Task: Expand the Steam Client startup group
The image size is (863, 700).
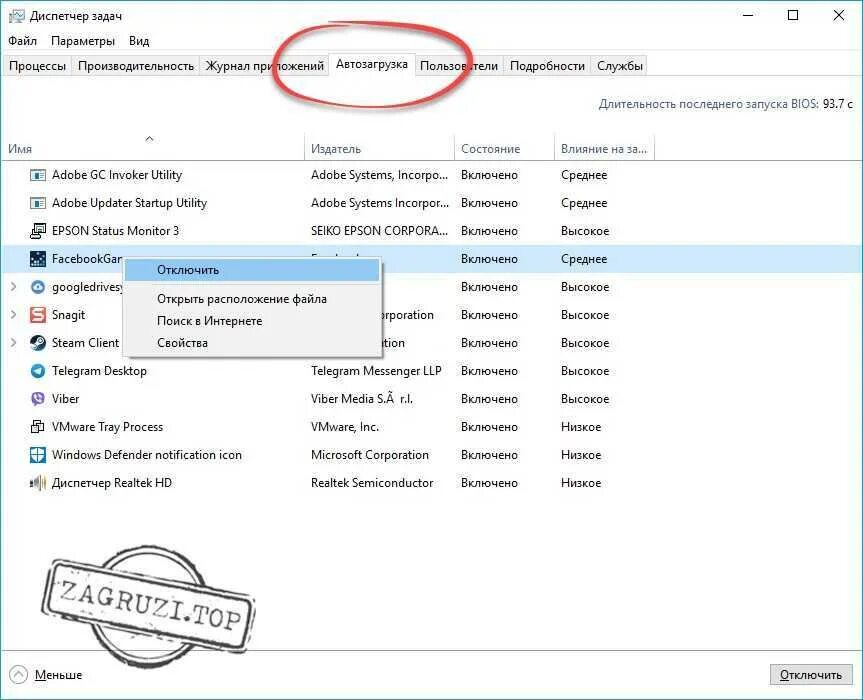Action: point(13,343)
